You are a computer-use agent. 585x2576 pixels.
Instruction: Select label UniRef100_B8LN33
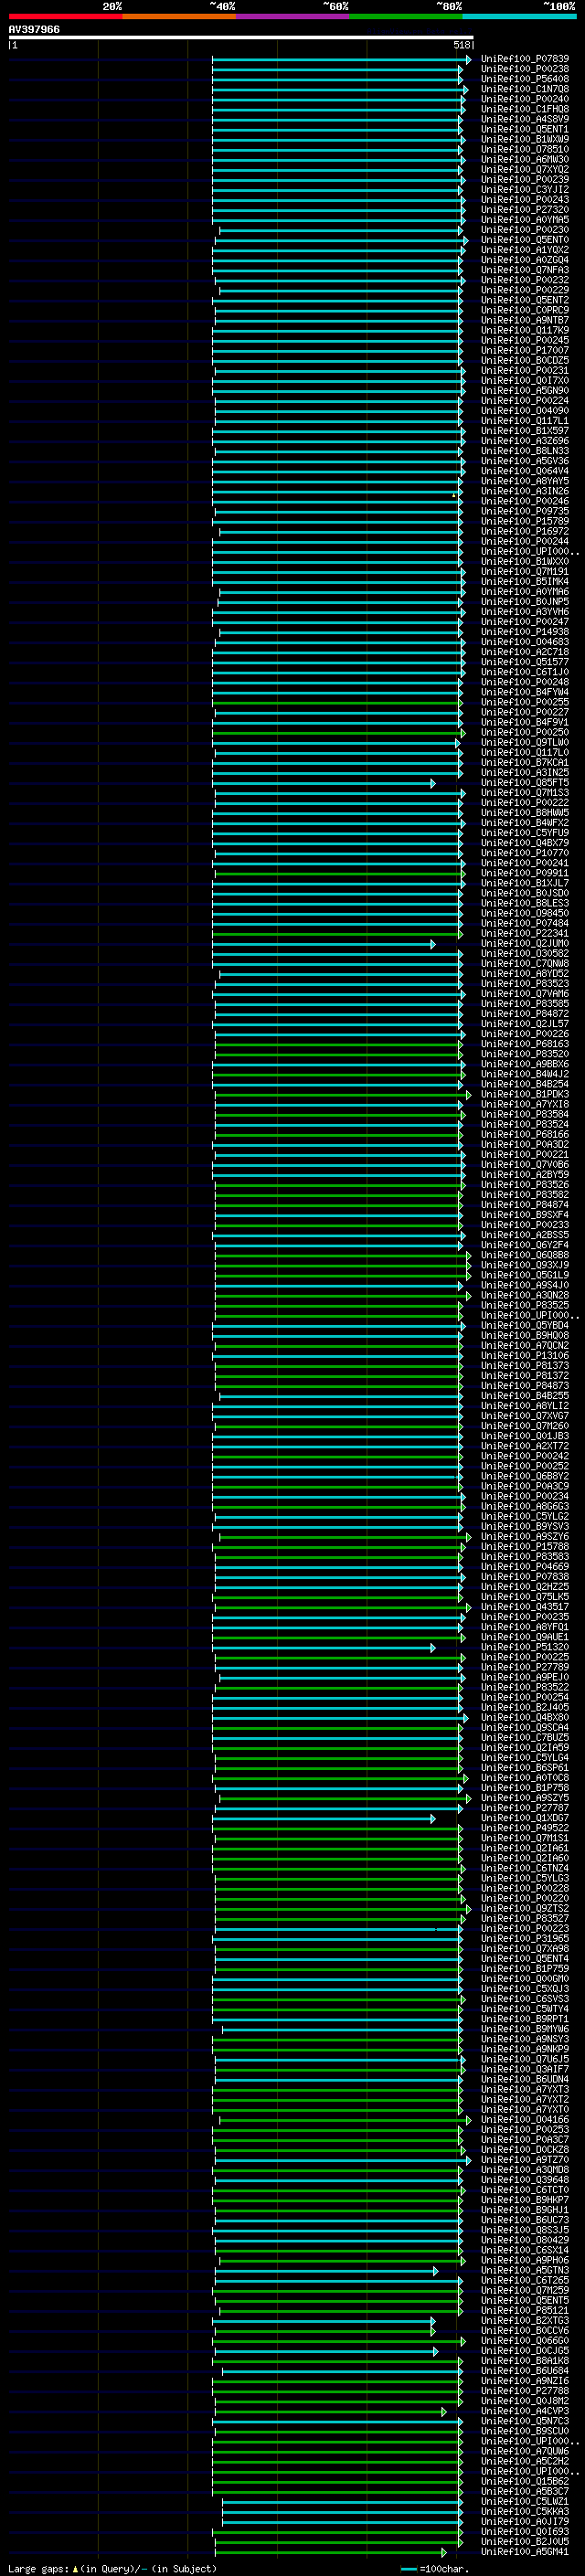point(524,451)
